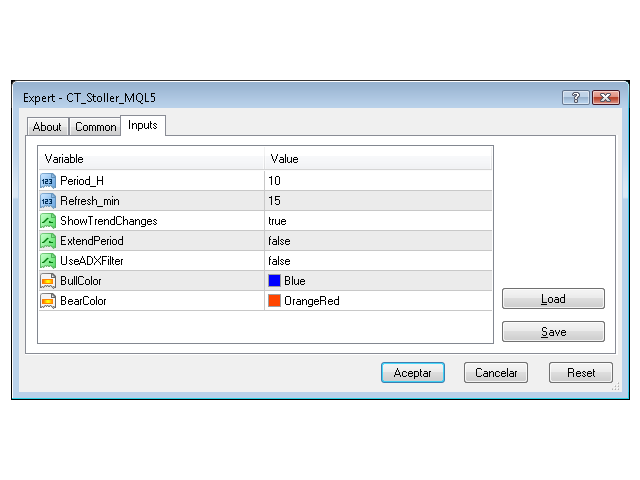Select the UseADXFilter variable name
The height and width of the screenshot is (480, 640).
click(91, 261)
